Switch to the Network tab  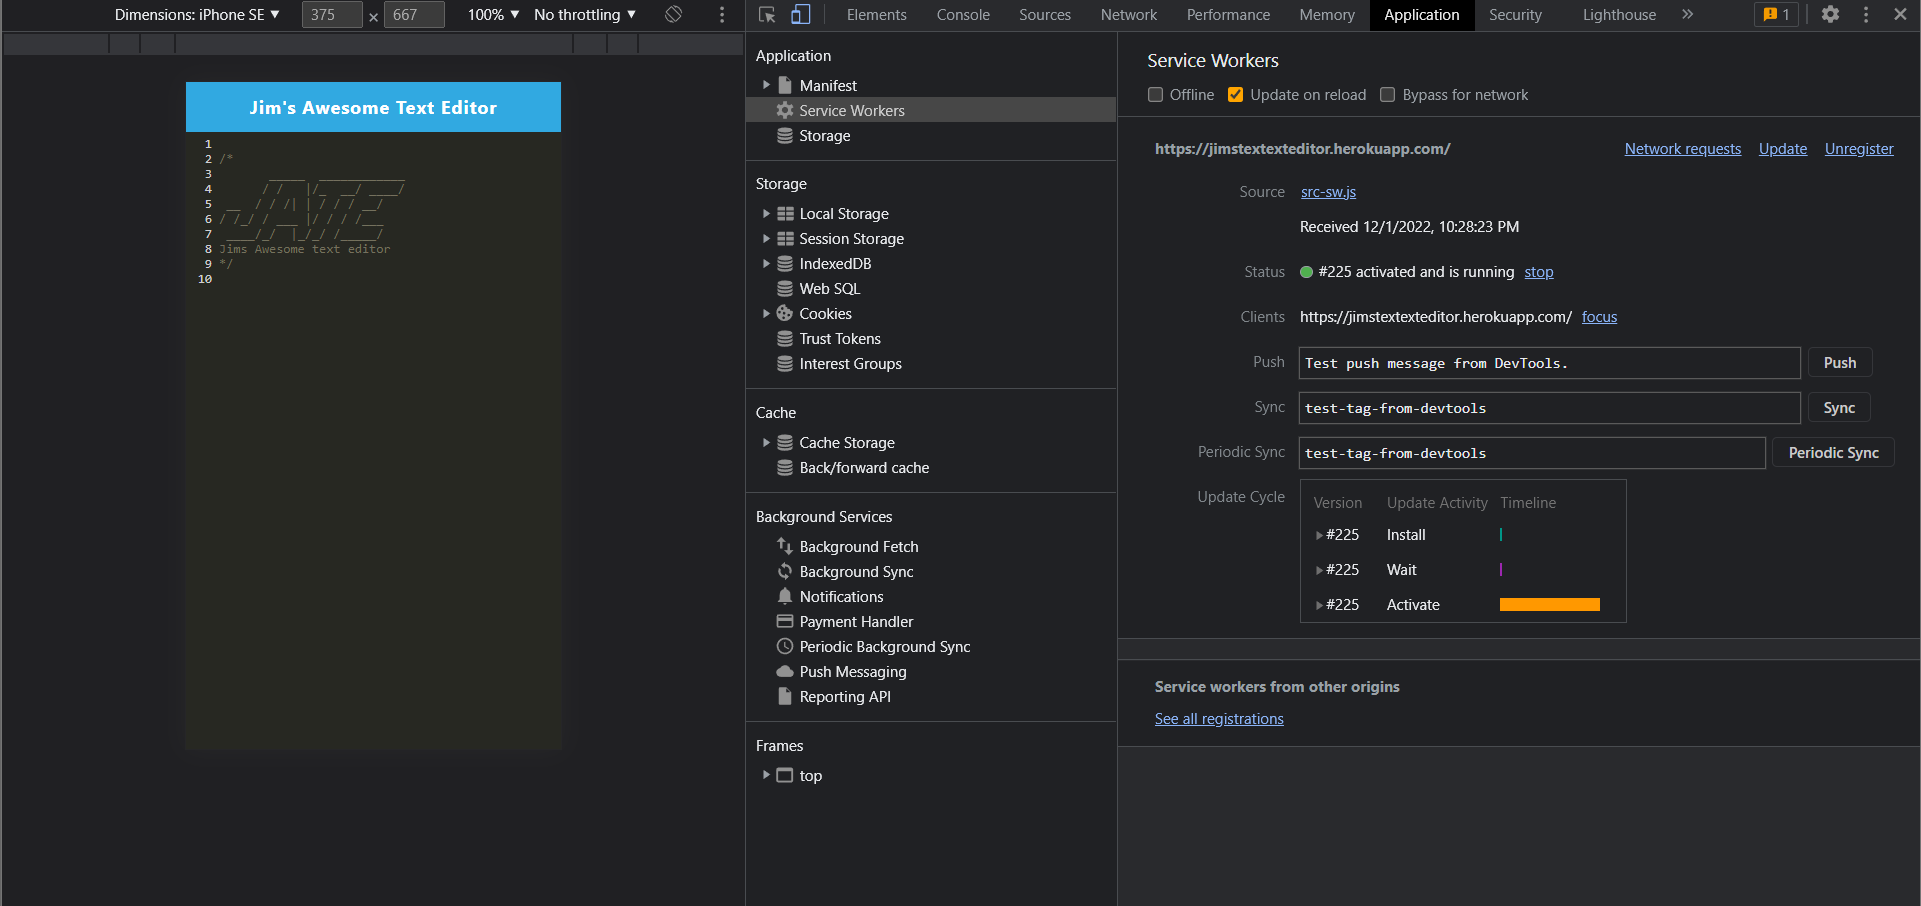click(x=1128, y=15)
